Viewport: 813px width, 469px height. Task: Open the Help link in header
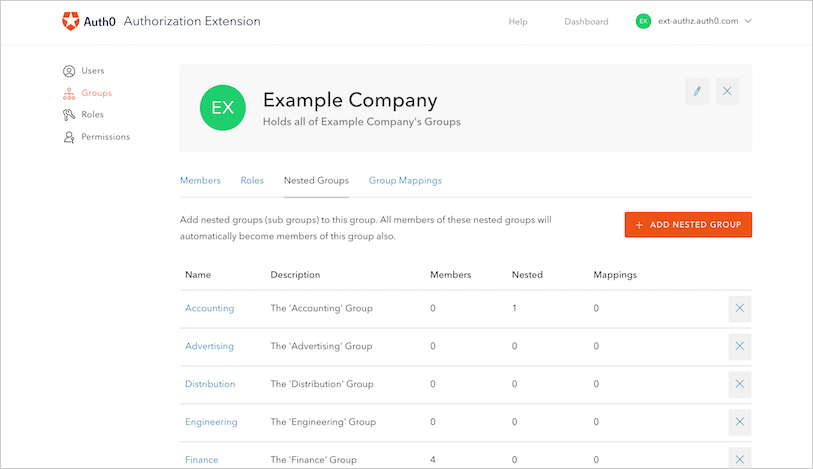pos(518,22)
